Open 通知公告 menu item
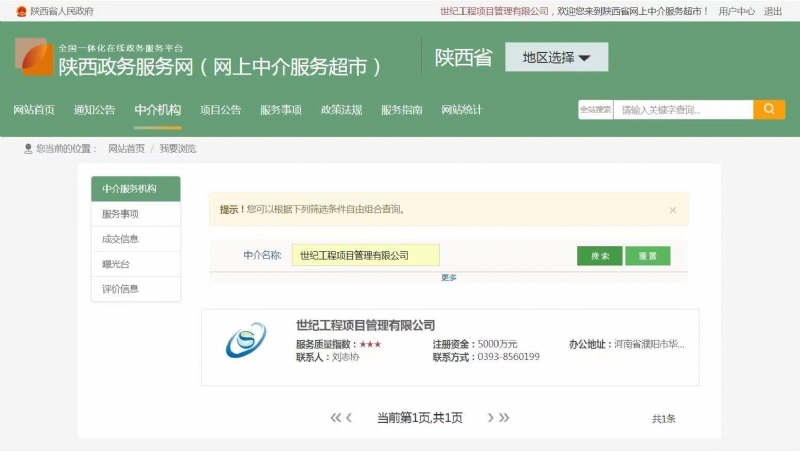Image resolution: width=800 pixels, height=451 pixels. coord(94,110)
